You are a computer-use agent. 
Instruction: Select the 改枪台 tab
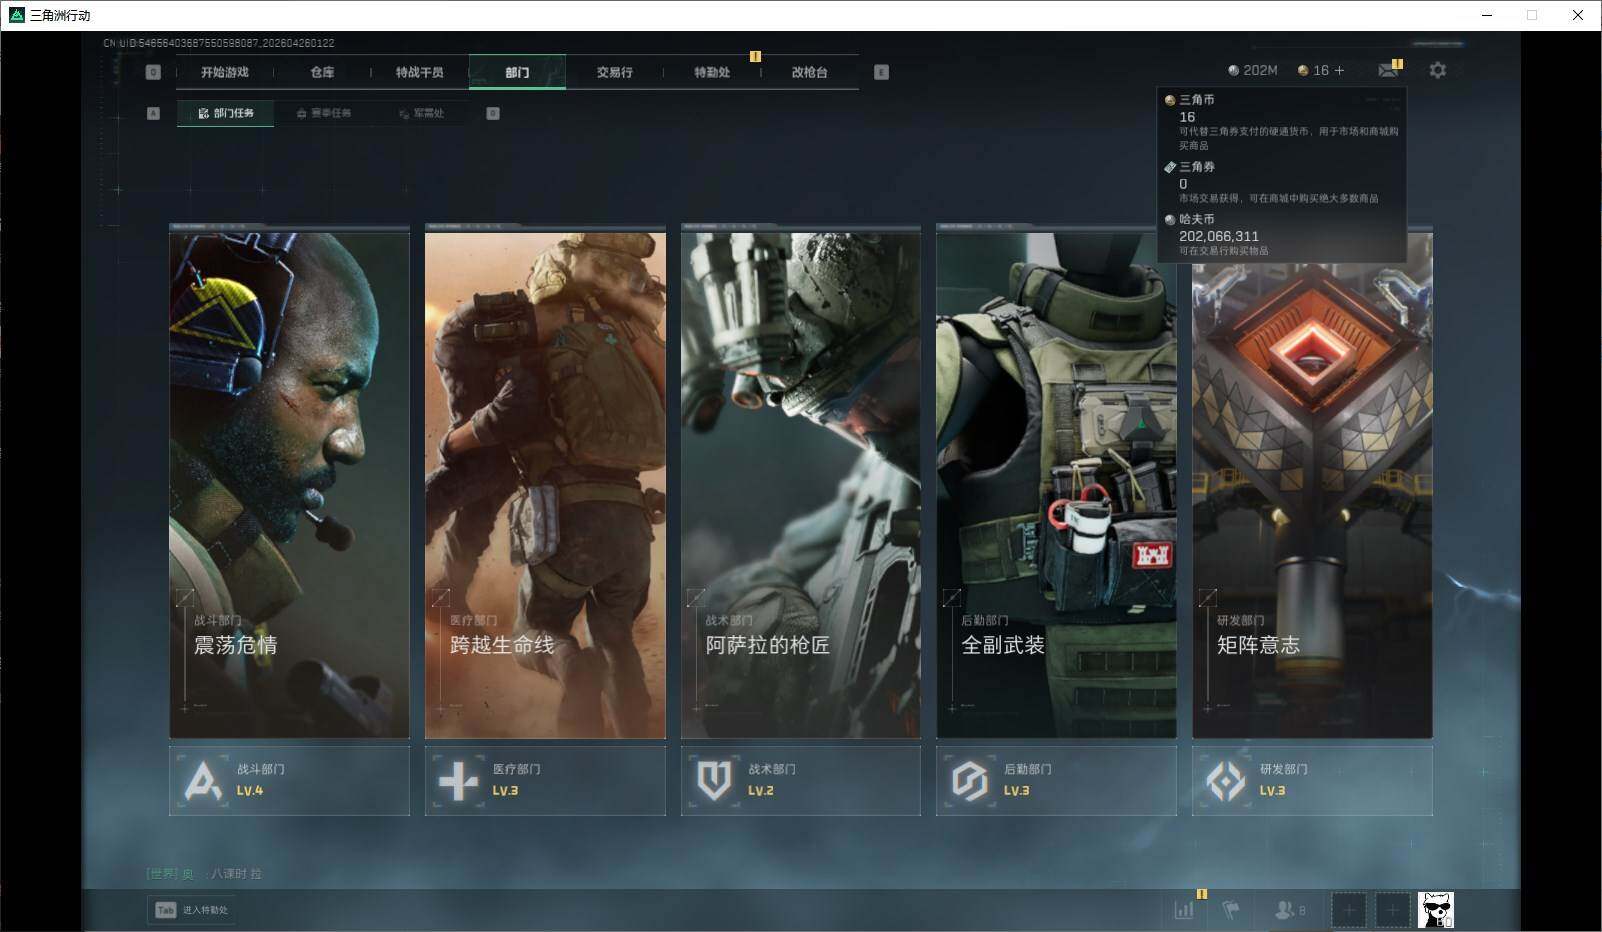coord(809,72)
